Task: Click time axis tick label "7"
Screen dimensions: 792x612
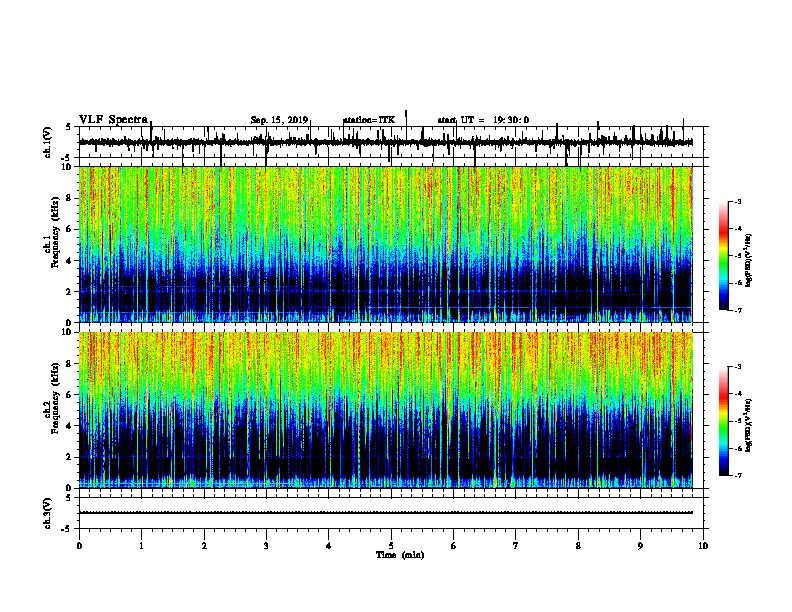Action: point(515,546)
